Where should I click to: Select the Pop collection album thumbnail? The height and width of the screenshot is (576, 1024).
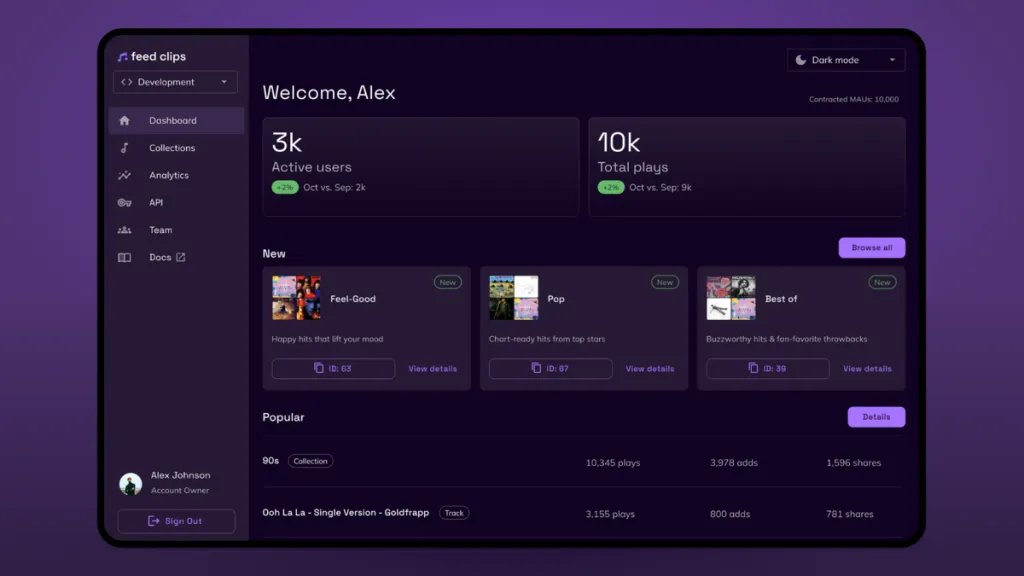(x=513, y=298)
